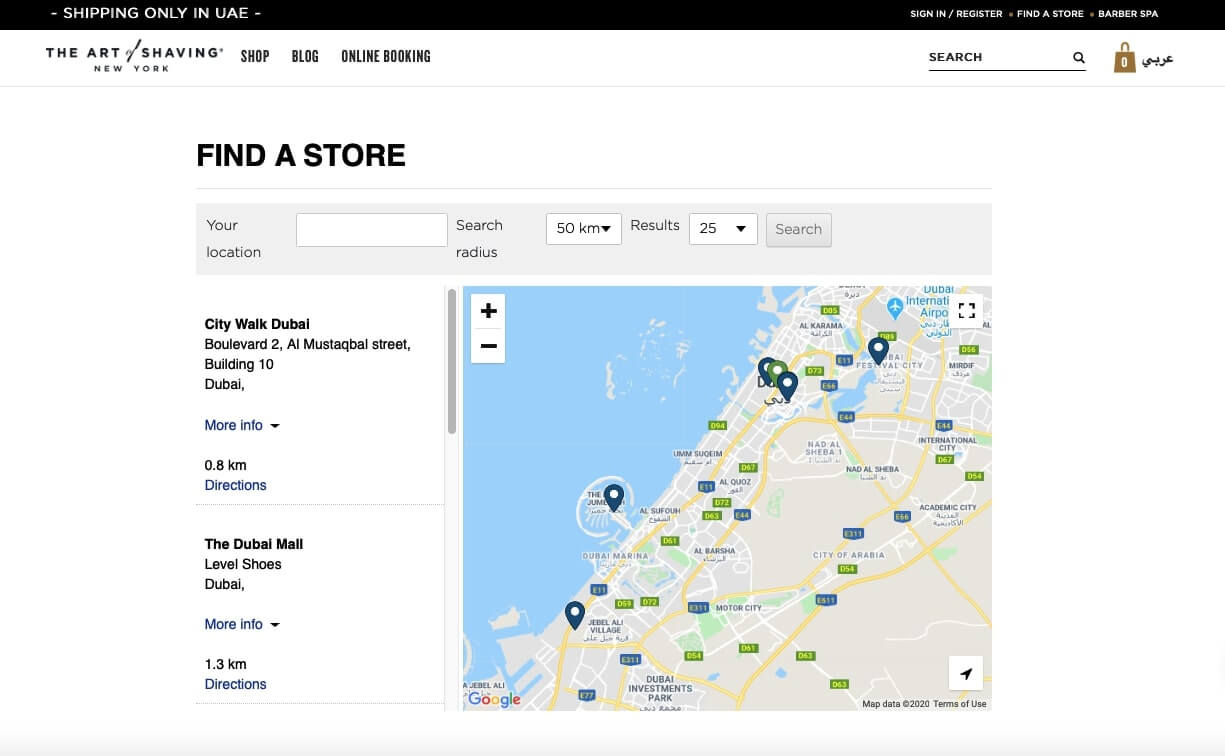Go to ONLINE BOOKING

[x=386, y=57]
